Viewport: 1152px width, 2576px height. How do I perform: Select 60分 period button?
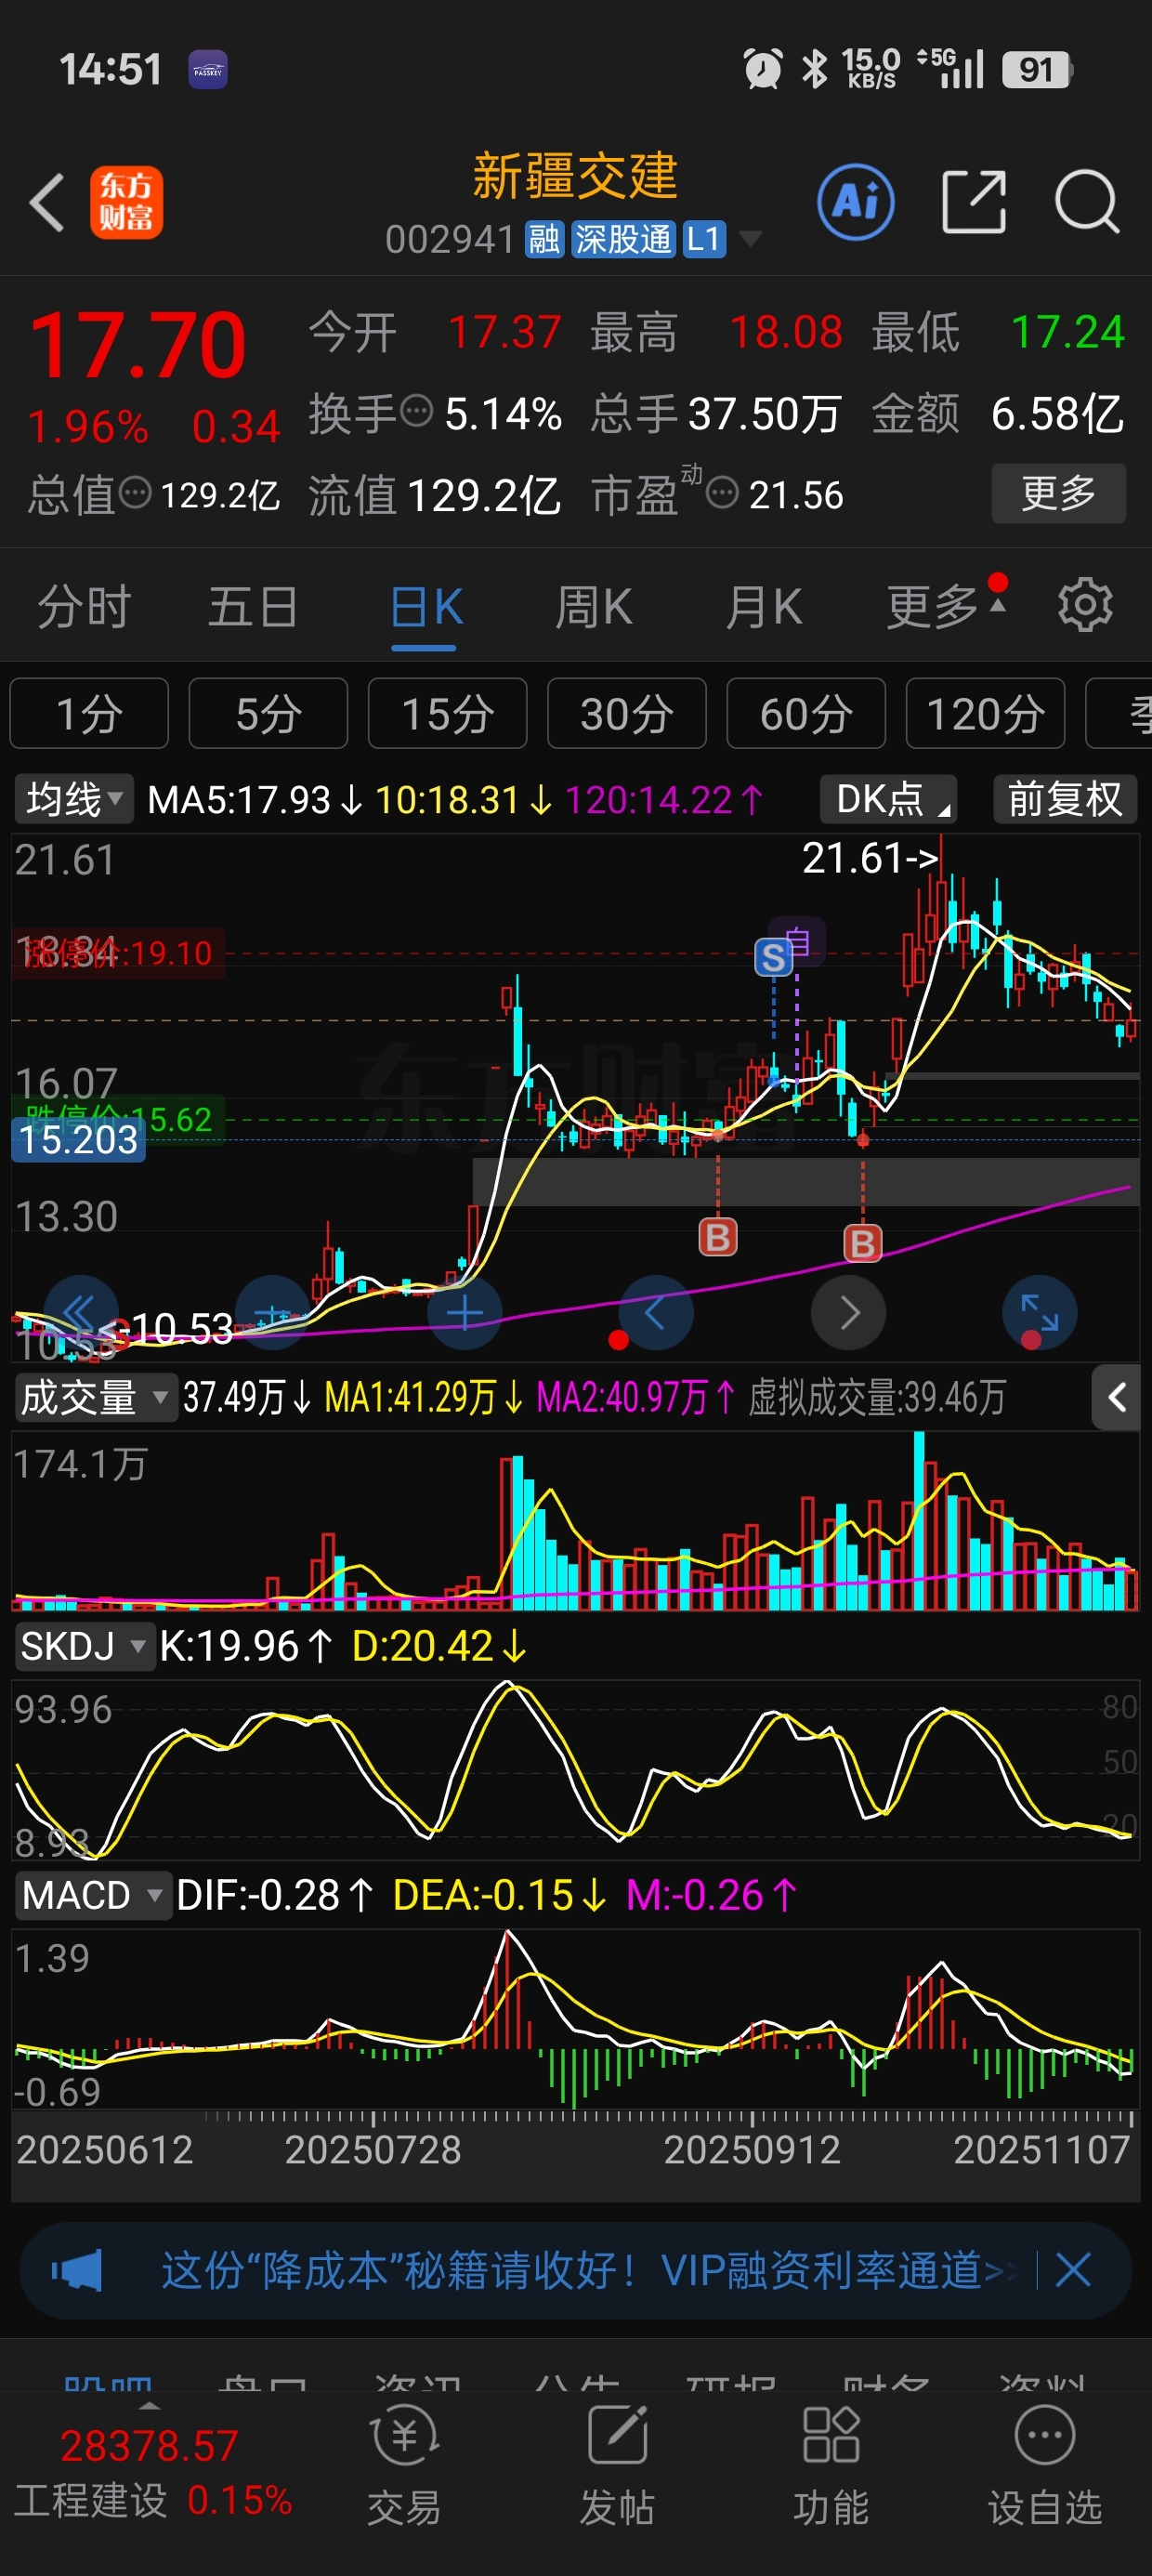click(806, 713)
